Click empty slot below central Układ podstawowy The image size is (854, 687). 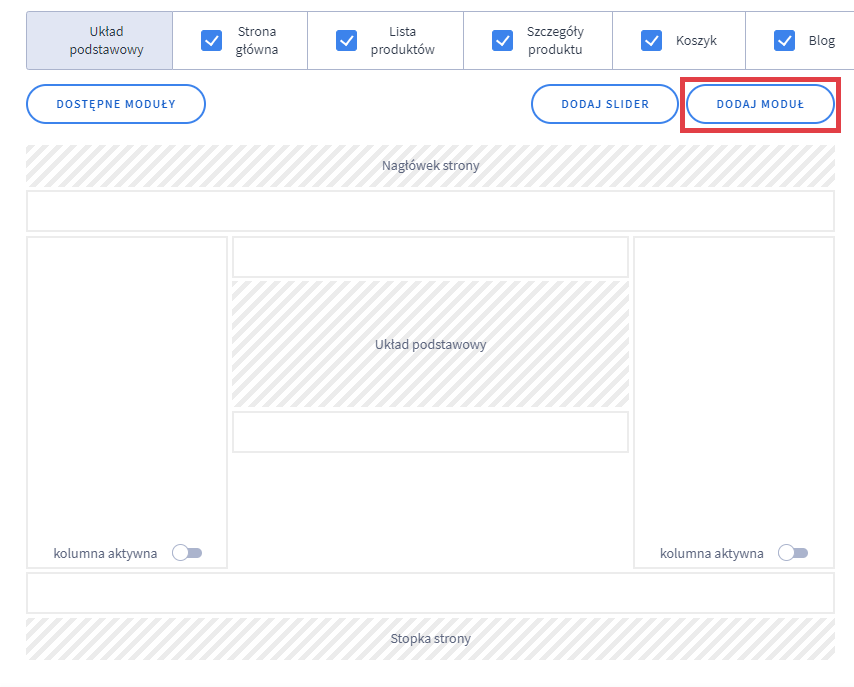(430, 432)
